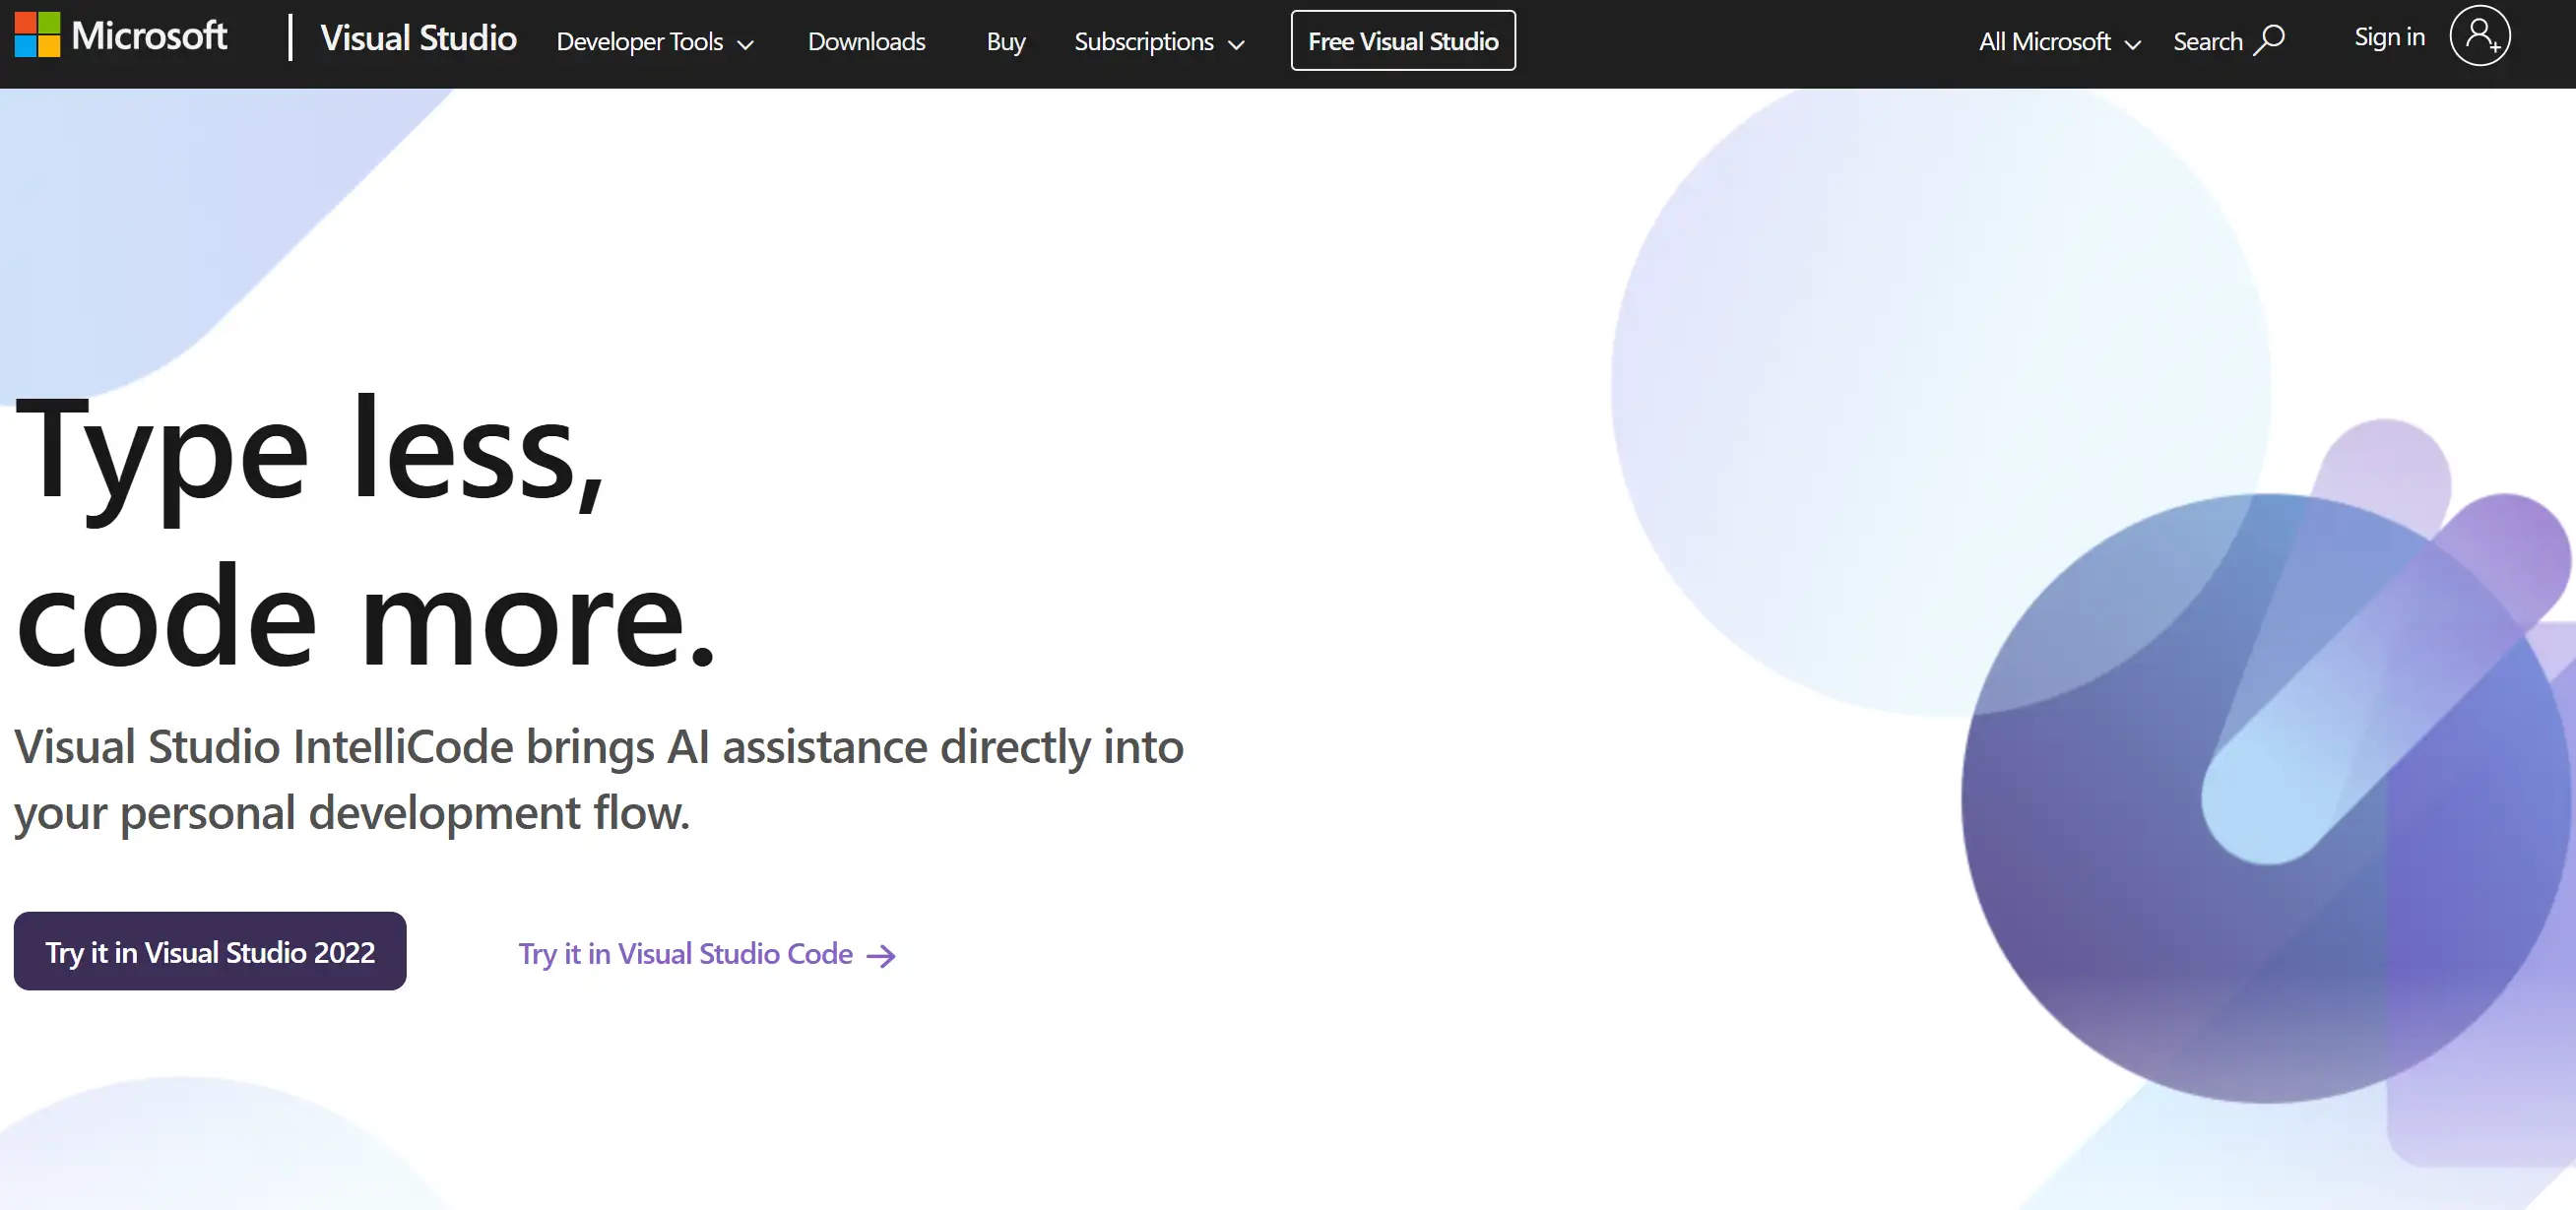Open the Buy page
Viewport: 2576px width, 1210px height.
point(1005,42)
